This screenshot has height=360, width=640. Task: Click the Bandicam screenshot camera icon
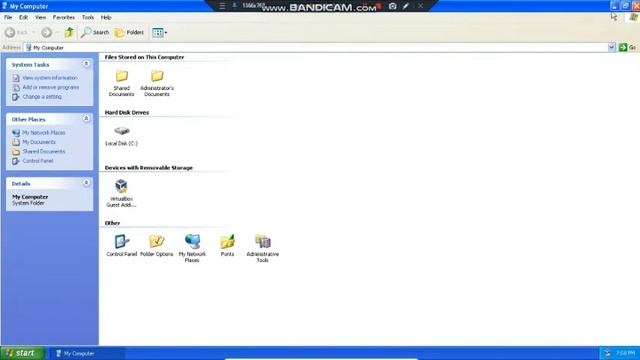tap(393, 6)
